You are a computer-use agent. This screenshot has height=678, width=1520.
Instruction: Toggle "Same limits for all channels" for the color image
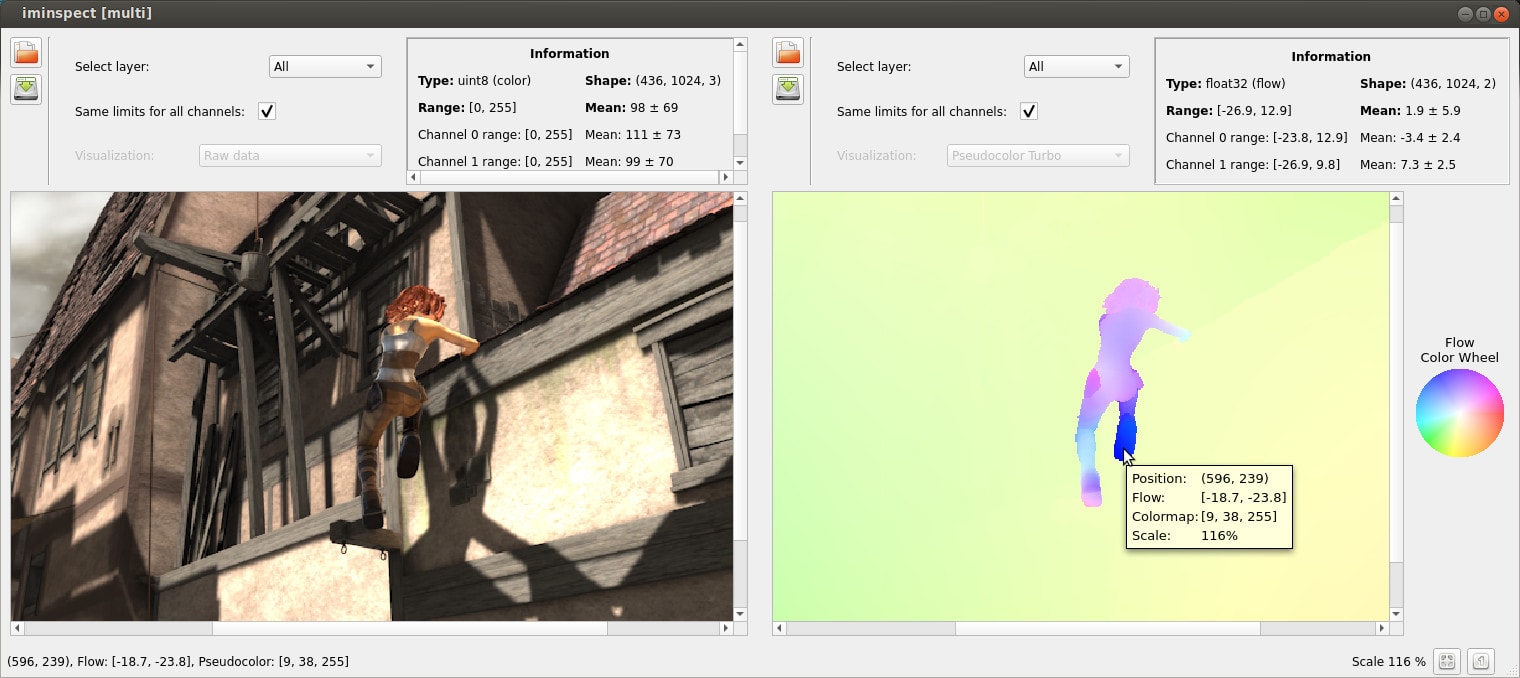click(266, 111)
